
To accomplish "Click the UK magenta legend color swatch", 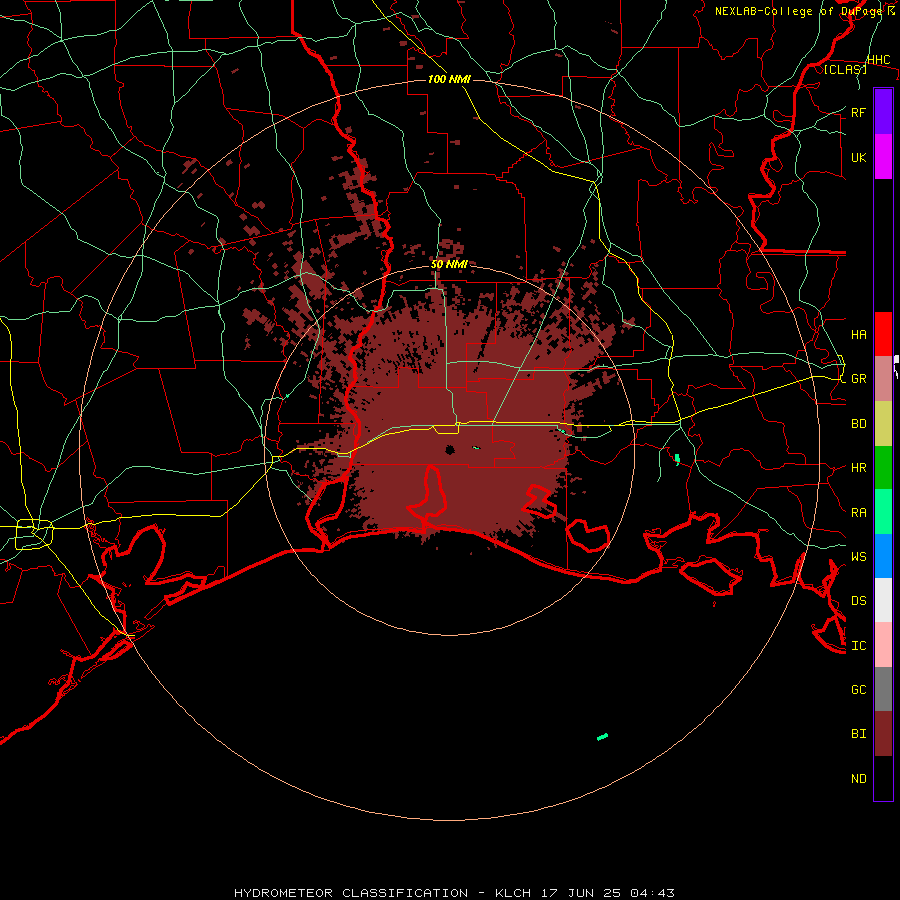I will [x=883, y=157].
